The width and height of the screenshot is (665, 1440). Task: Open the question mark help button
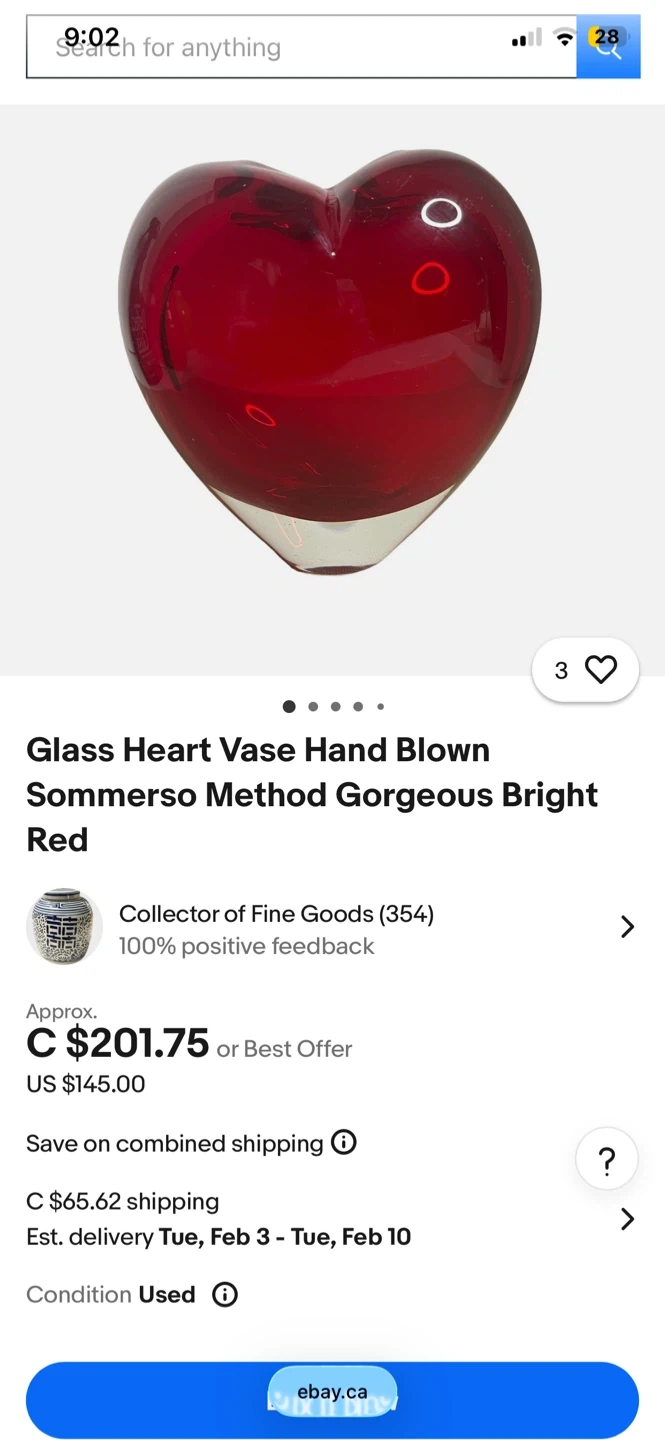(x=606, y=1161)
